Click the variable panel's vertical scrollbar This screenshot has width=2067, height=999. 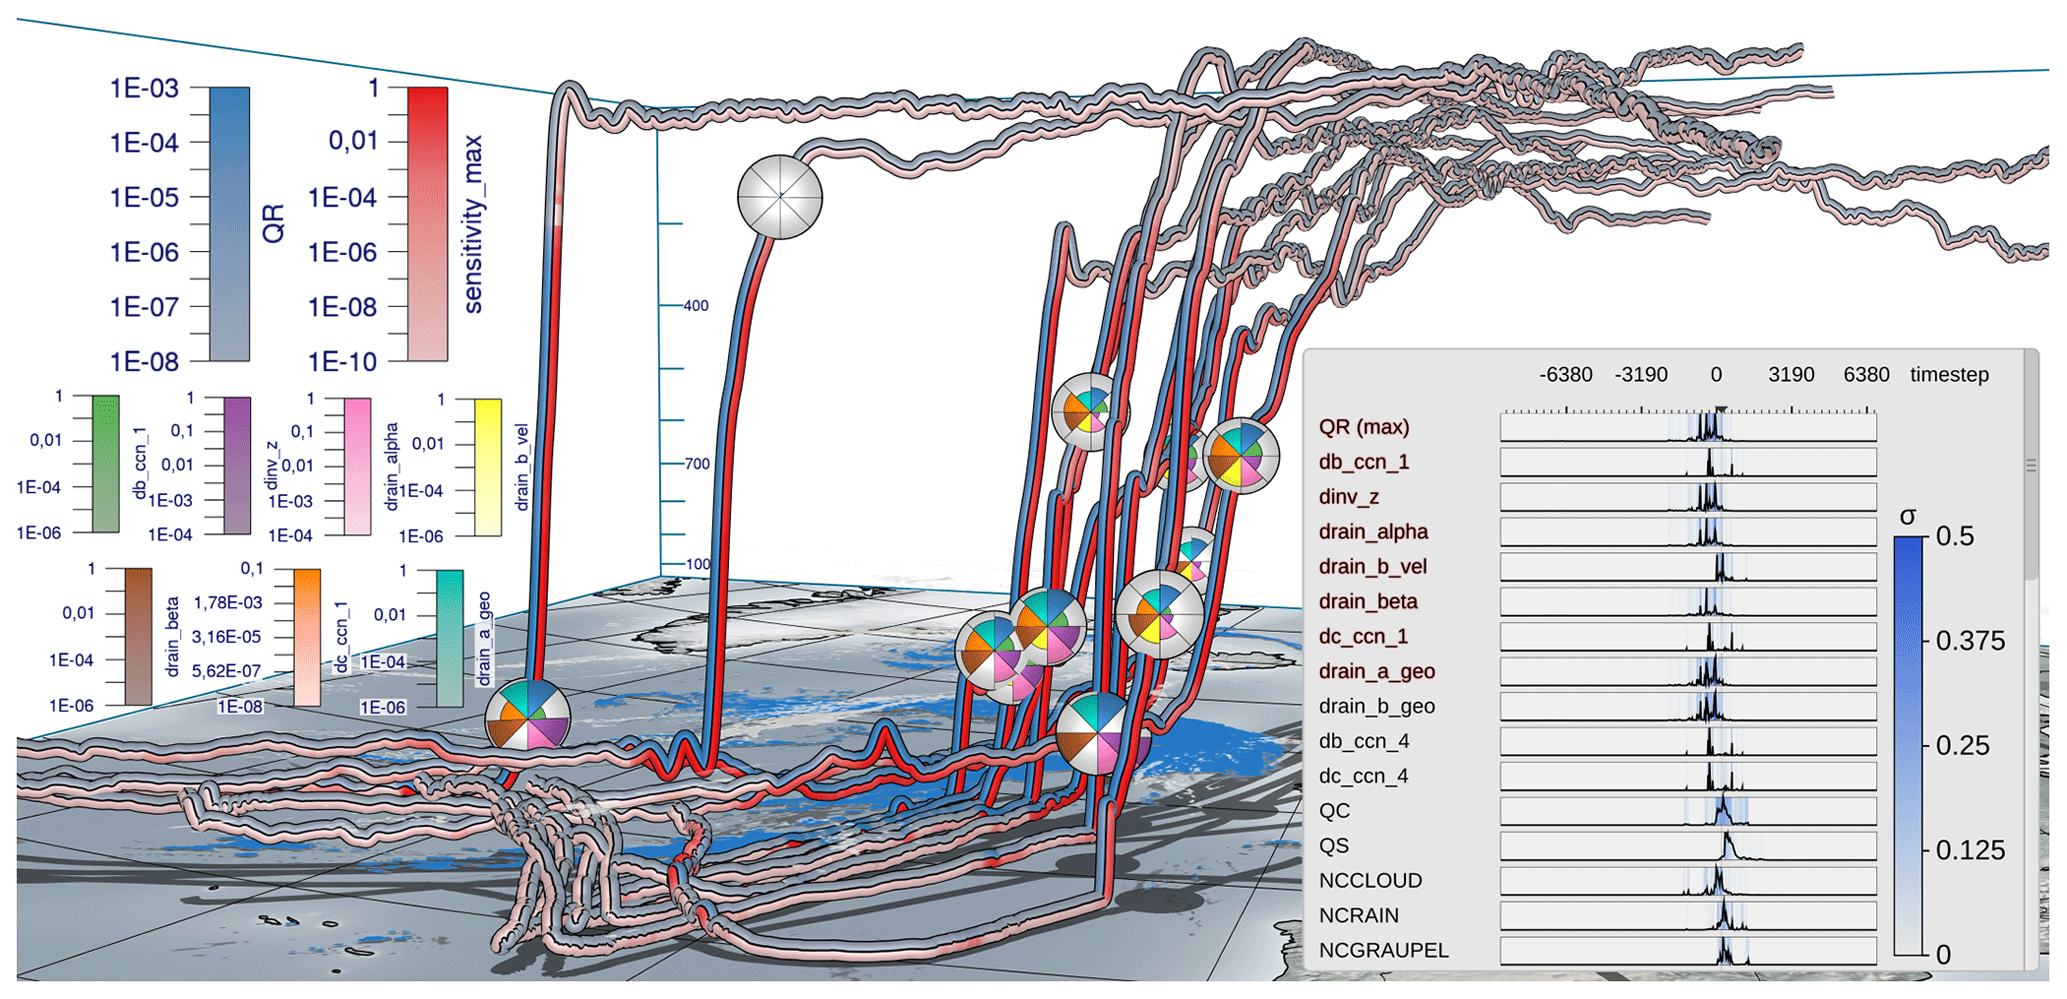point(2030,465)
